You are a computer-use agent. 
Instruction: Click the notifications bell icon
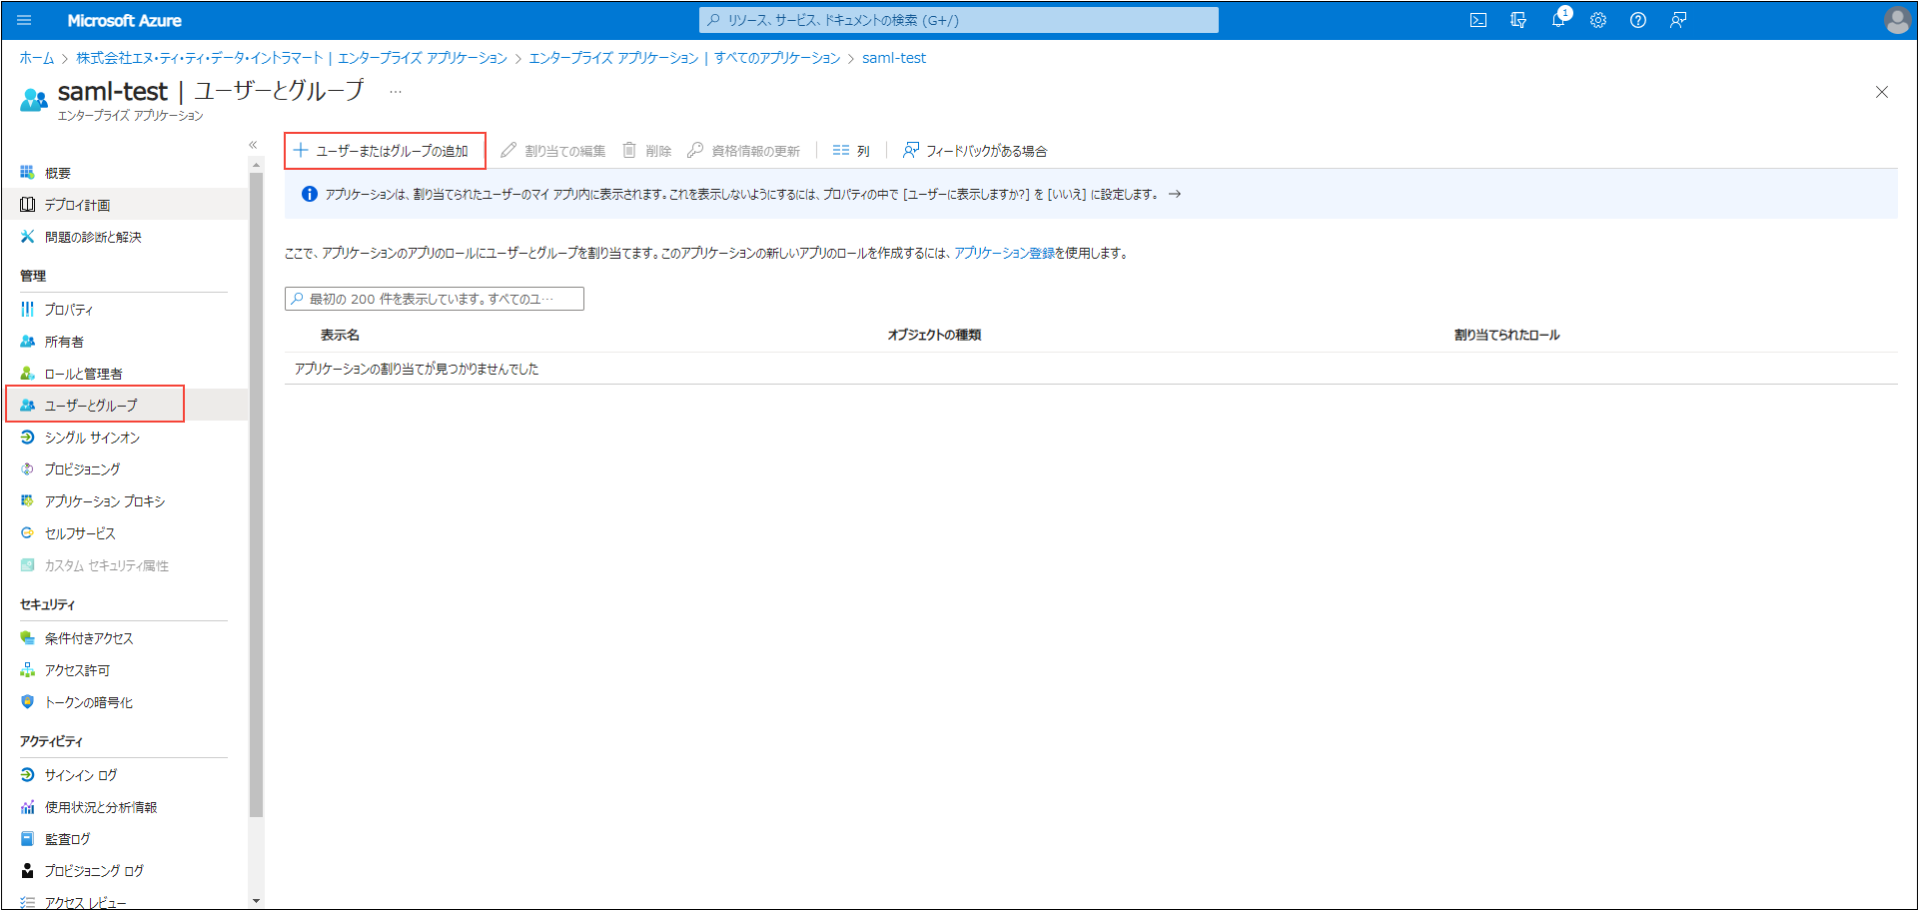click(1558, 20)
